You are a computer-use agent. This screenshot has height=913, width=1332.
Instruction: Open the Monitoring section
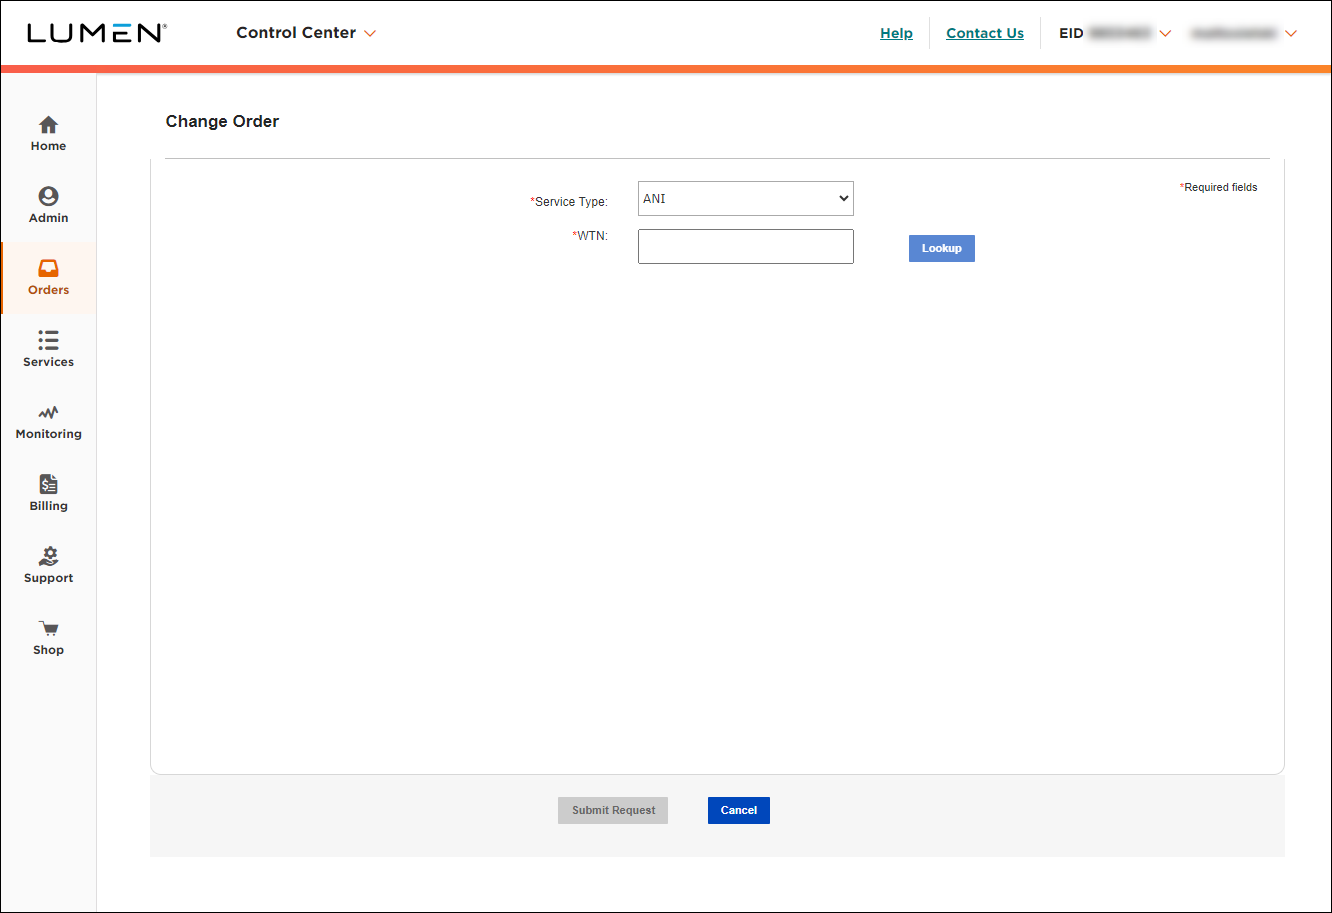[x=48, y=422]
